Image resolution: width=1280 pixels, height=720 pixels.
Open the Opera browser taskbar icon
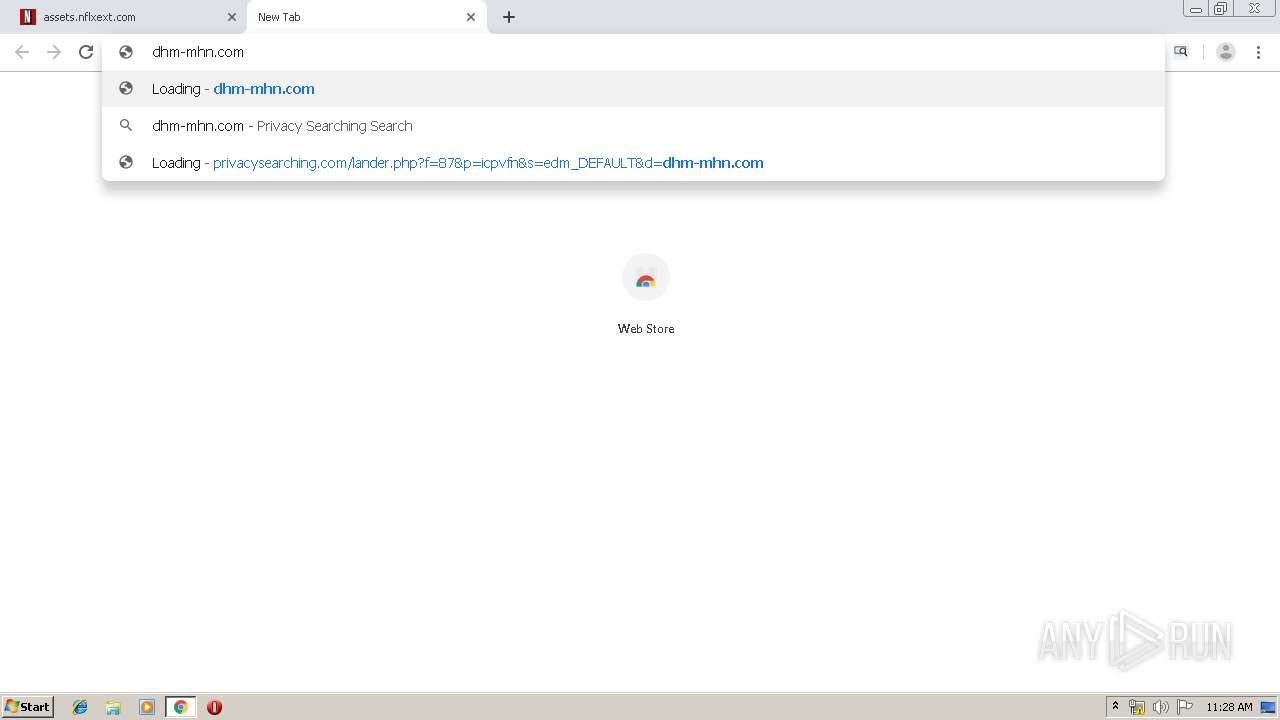pyautogui.click(x=214, y=707)
